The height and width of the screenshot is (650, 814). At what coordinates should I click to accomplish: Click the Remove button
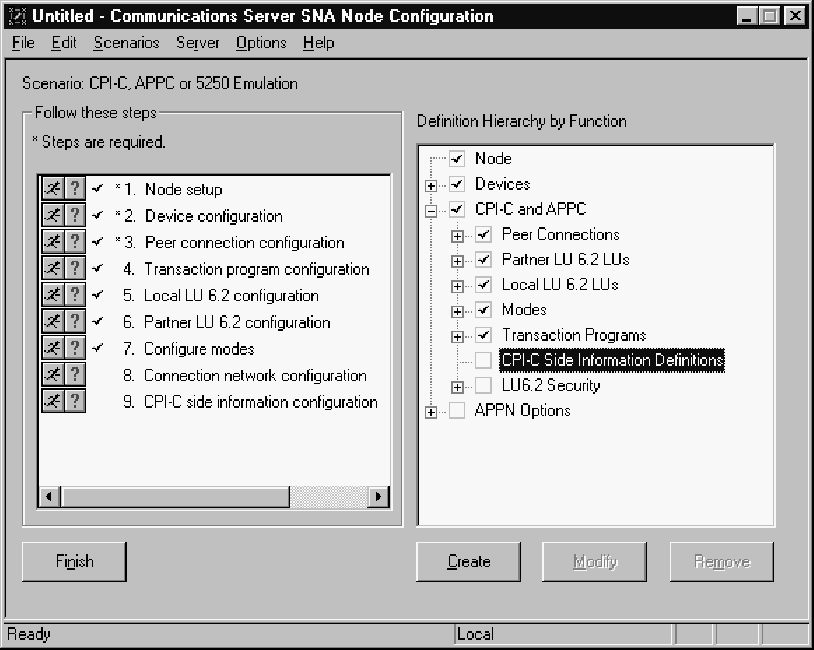point(722,562)
